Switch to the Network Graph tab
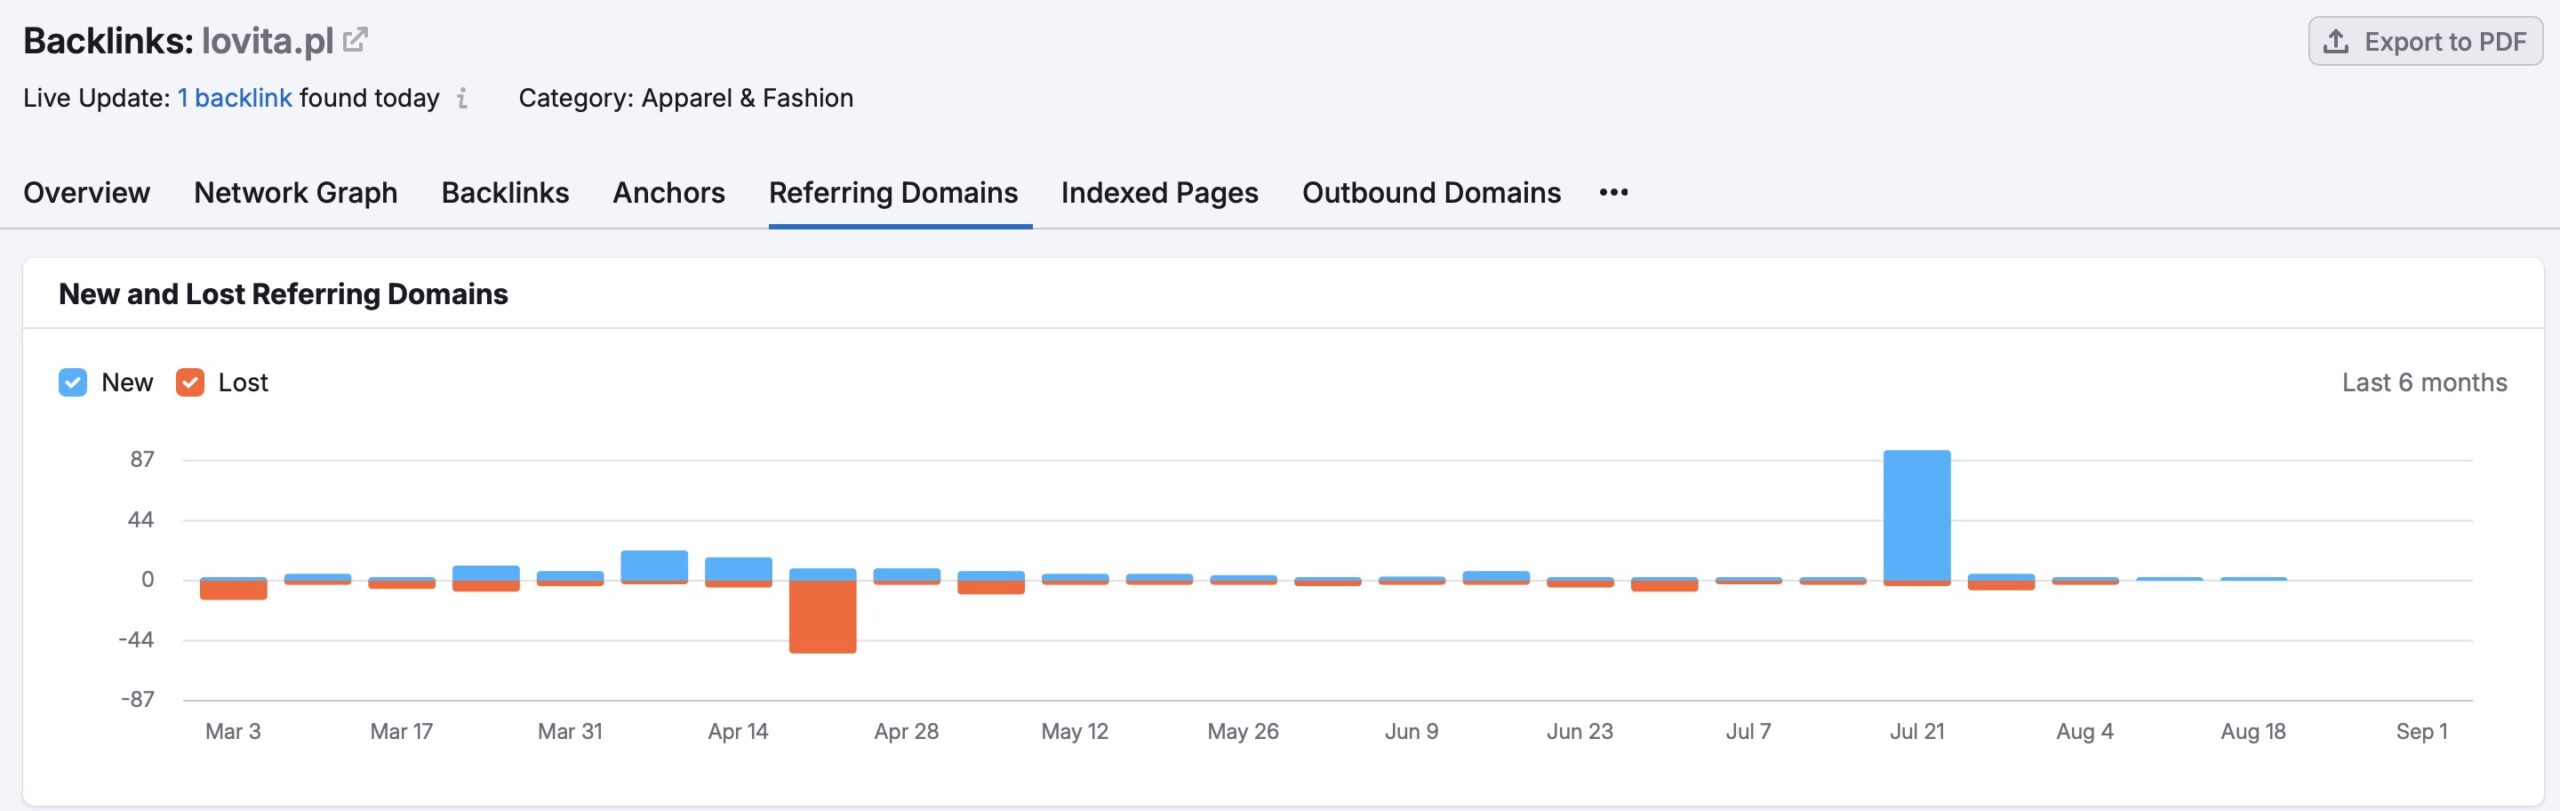The image size is (2560, 811). click(296, 192)
